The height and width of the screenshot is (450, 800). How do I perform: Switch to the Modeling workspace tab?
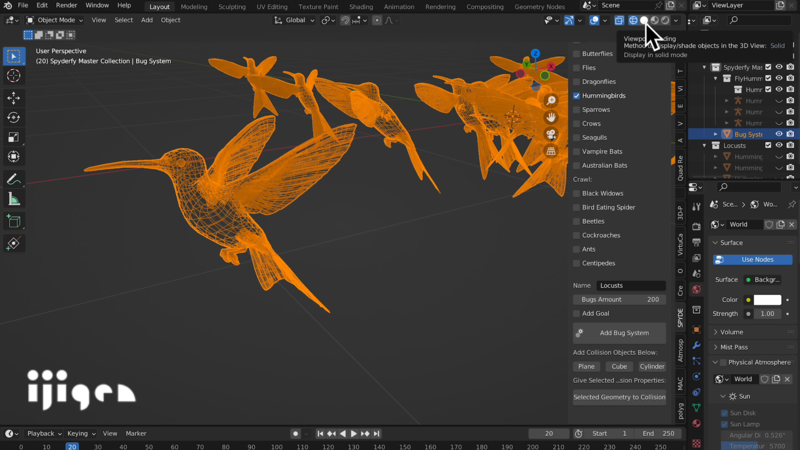click(194, 7)
